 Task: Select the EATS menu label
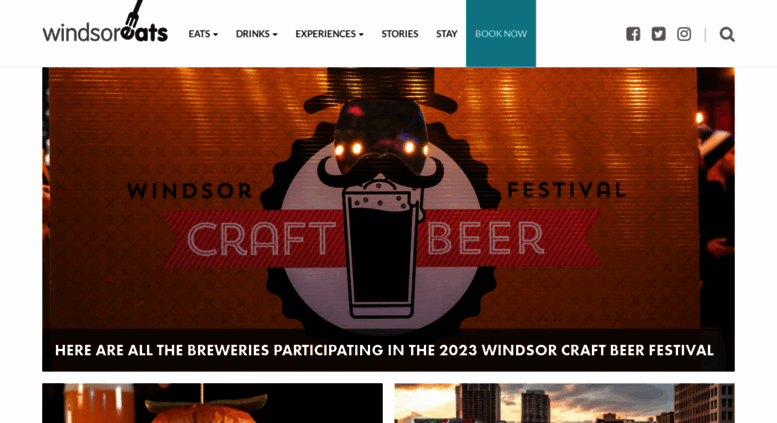coord(199,34)
